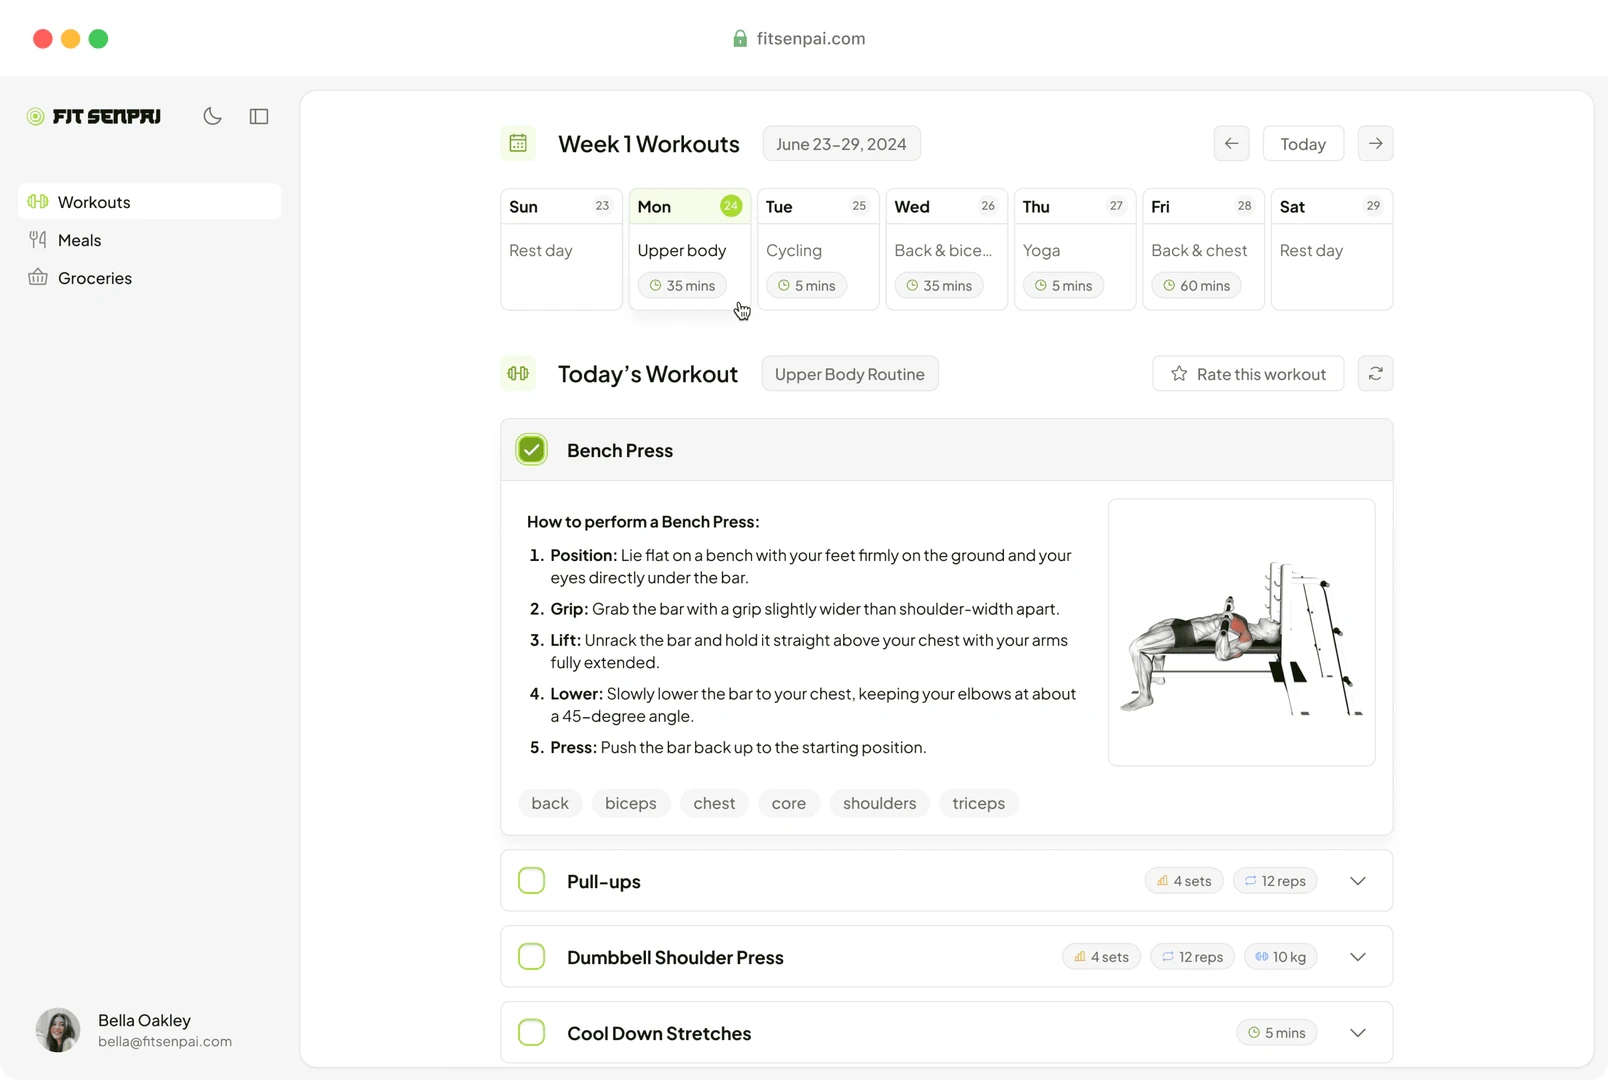Expand Dumbbell Shoulder Press details

1357,956
